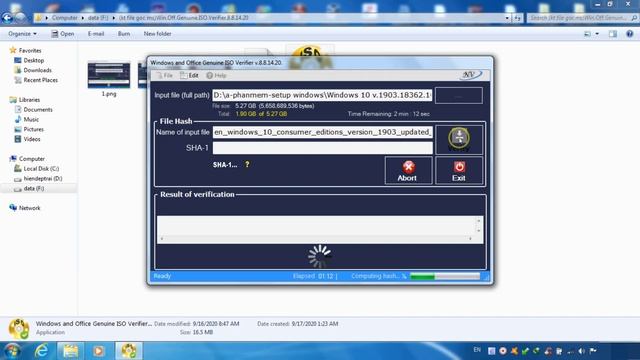Open the File menu in ISO Verifier
Screen dimensions: 640x360
(165, 76)
